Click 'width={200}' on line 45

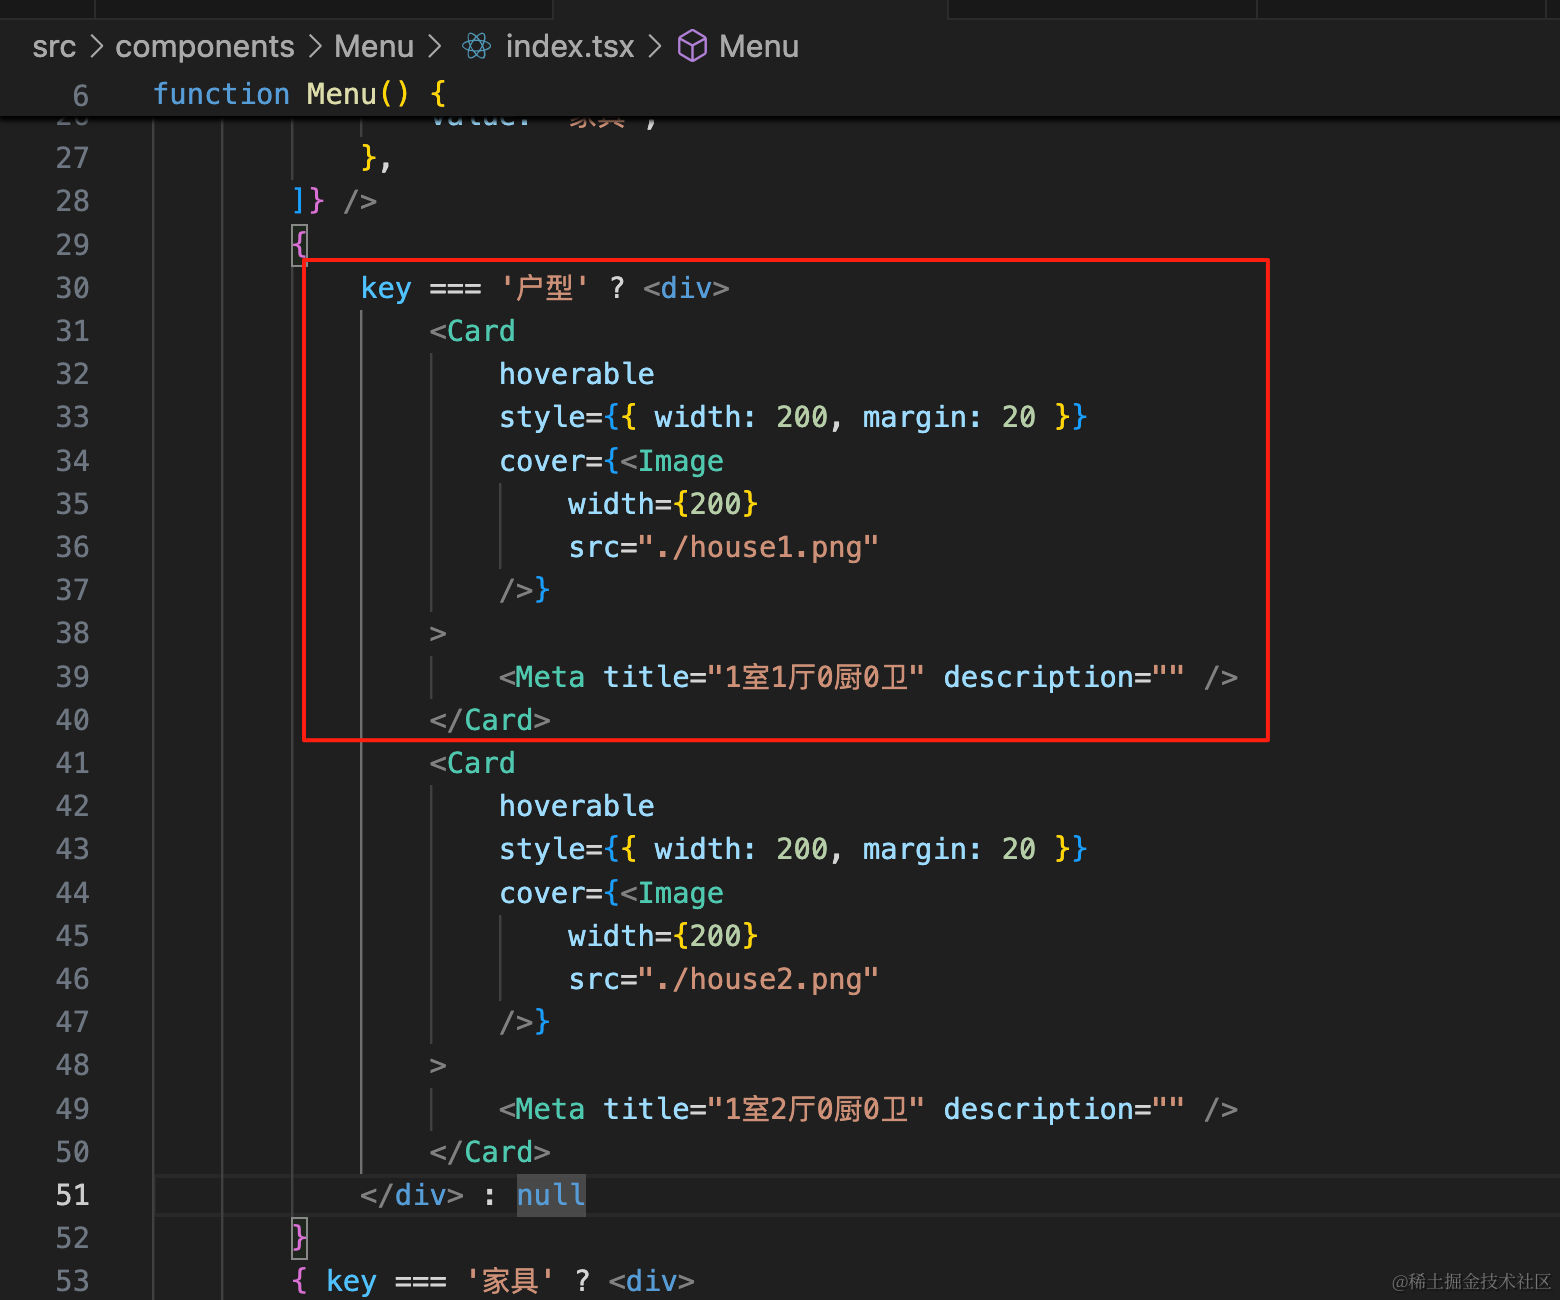663,936
